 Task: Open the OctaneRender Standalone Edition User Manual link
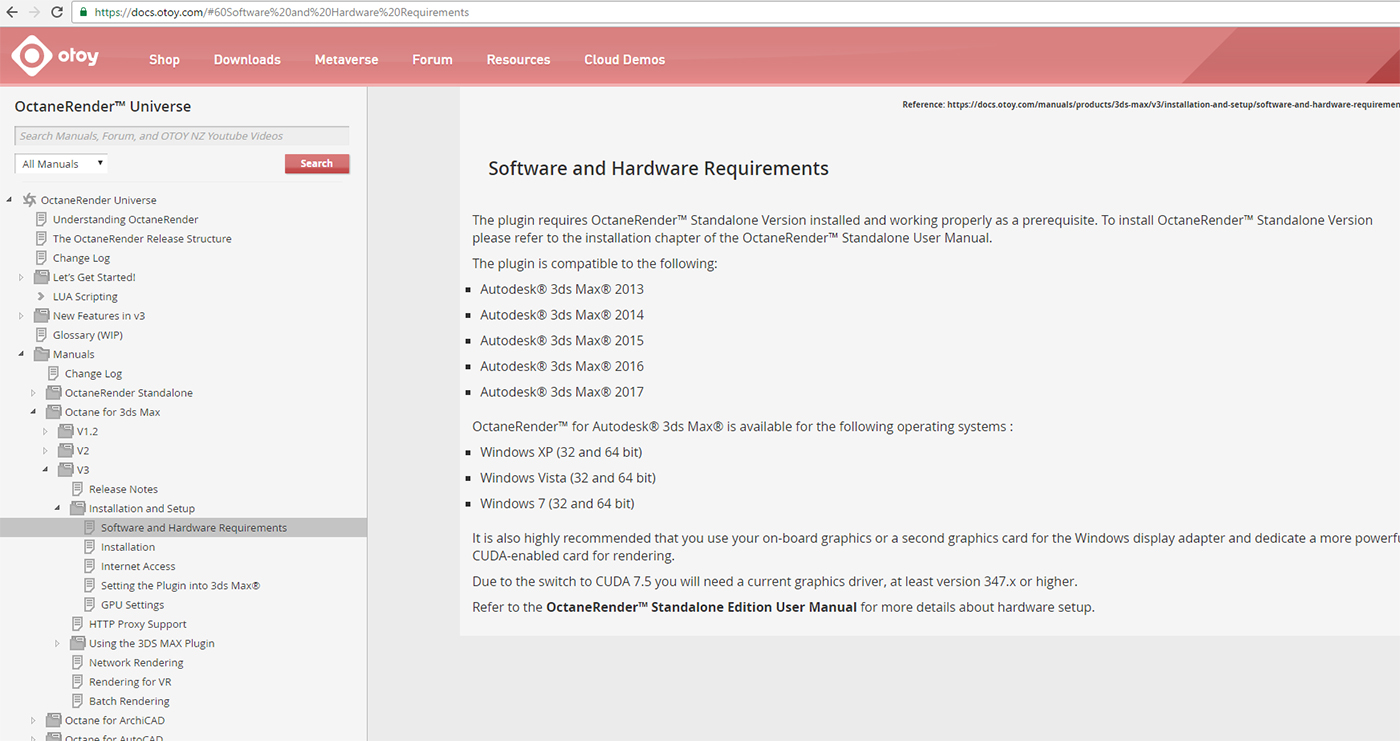[x=701, y=607]
